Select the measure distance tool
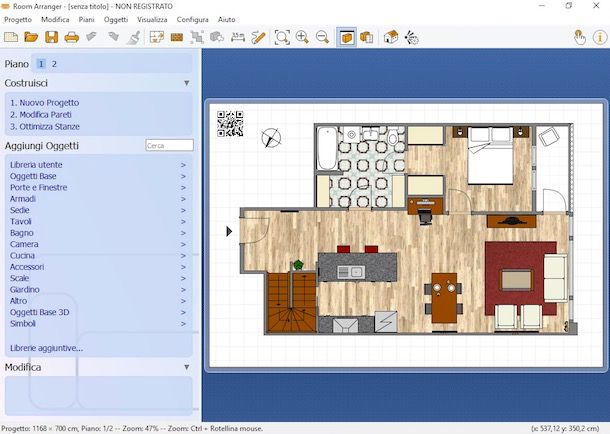 [238, 37]
